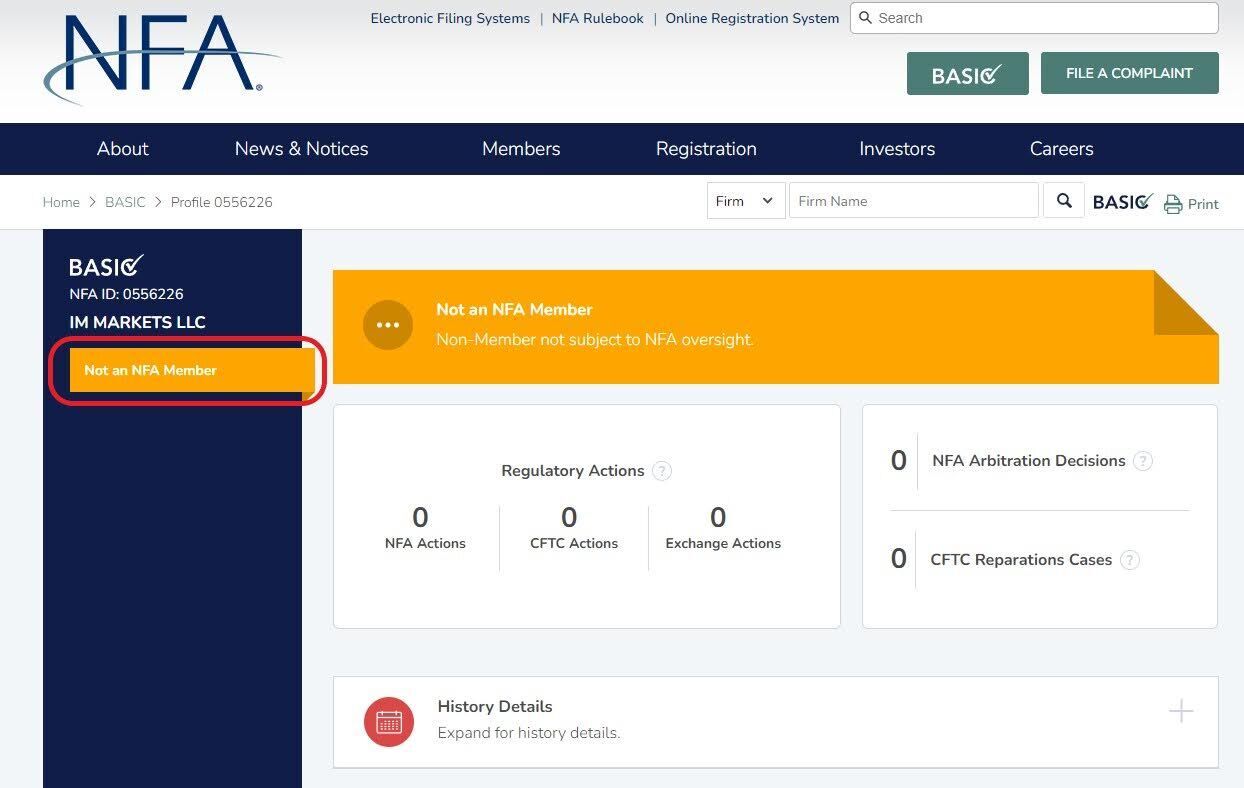Open the Careers menu
The height and width of the screenshot is (788, 1244).
point(1062,149)
